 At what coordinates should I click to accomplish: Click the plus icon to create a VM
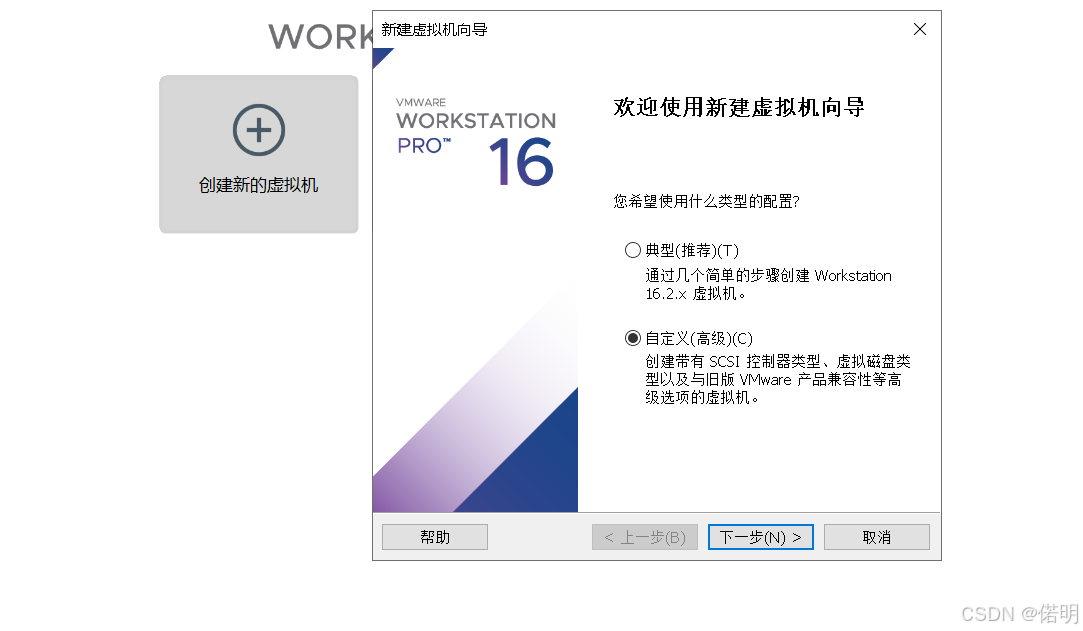[x=258, y=130]
